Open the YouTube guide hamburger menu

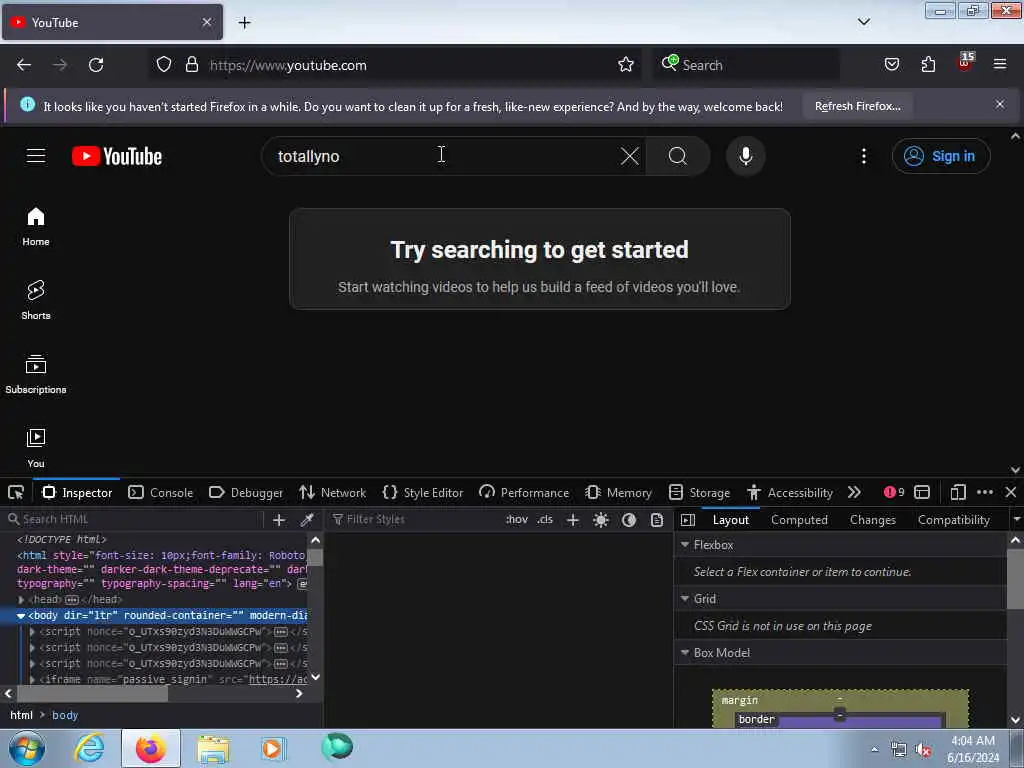pos(36,156)
